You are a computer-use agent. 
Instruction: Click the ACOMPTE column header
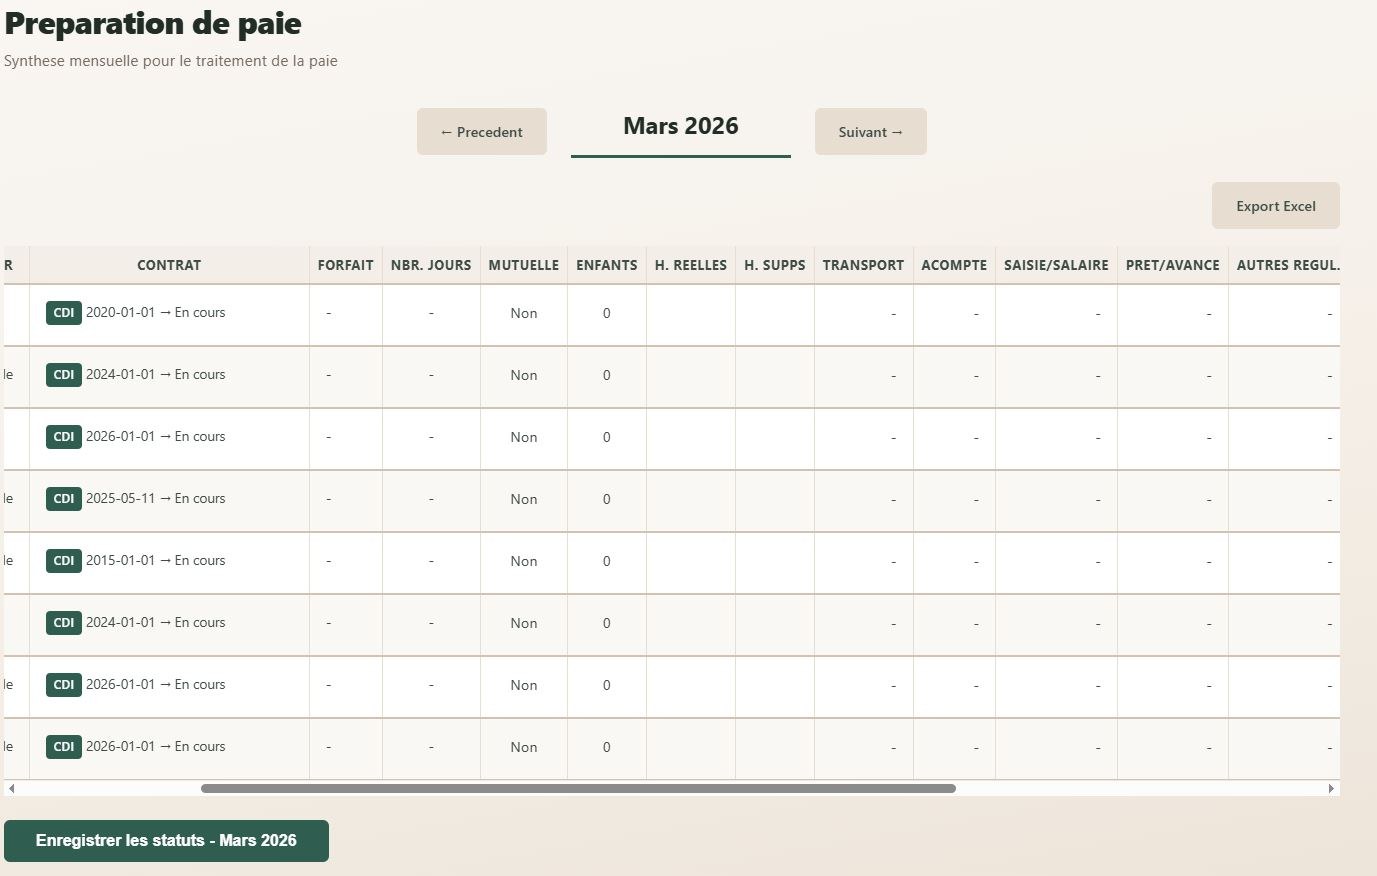[953, 265]
